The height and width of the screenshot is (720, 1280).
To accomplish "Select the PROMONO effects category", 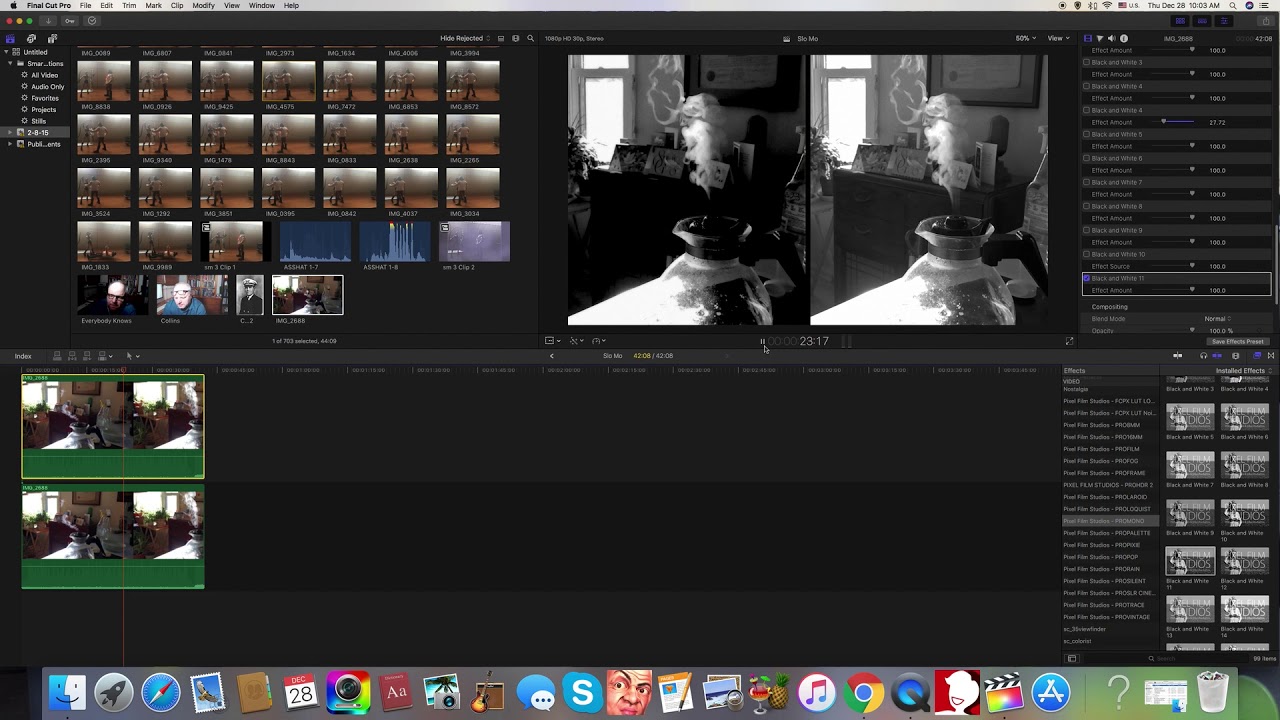I will tap(1109, 521).
